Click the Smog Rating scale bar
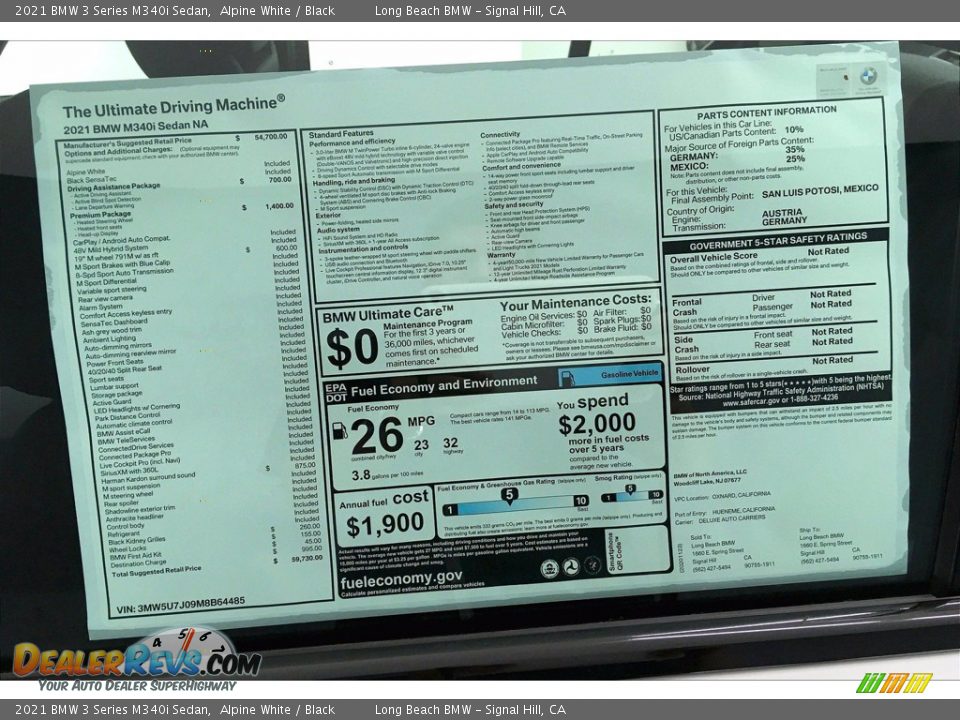 pos(631,496)
